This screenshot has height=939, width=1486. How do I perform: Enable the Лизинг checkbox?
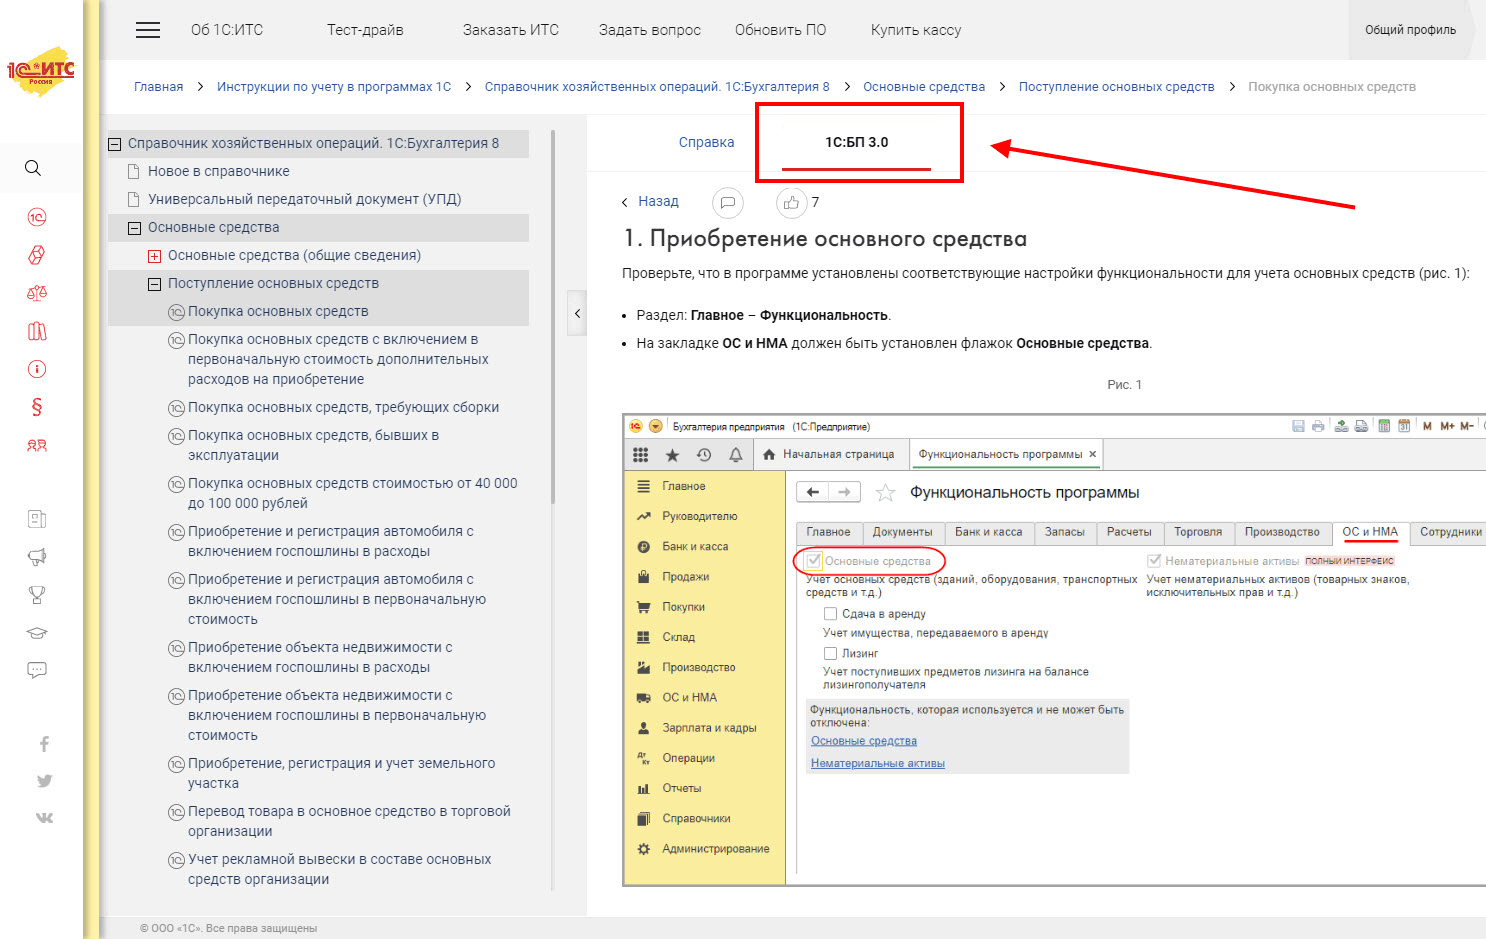click(830, 653)
